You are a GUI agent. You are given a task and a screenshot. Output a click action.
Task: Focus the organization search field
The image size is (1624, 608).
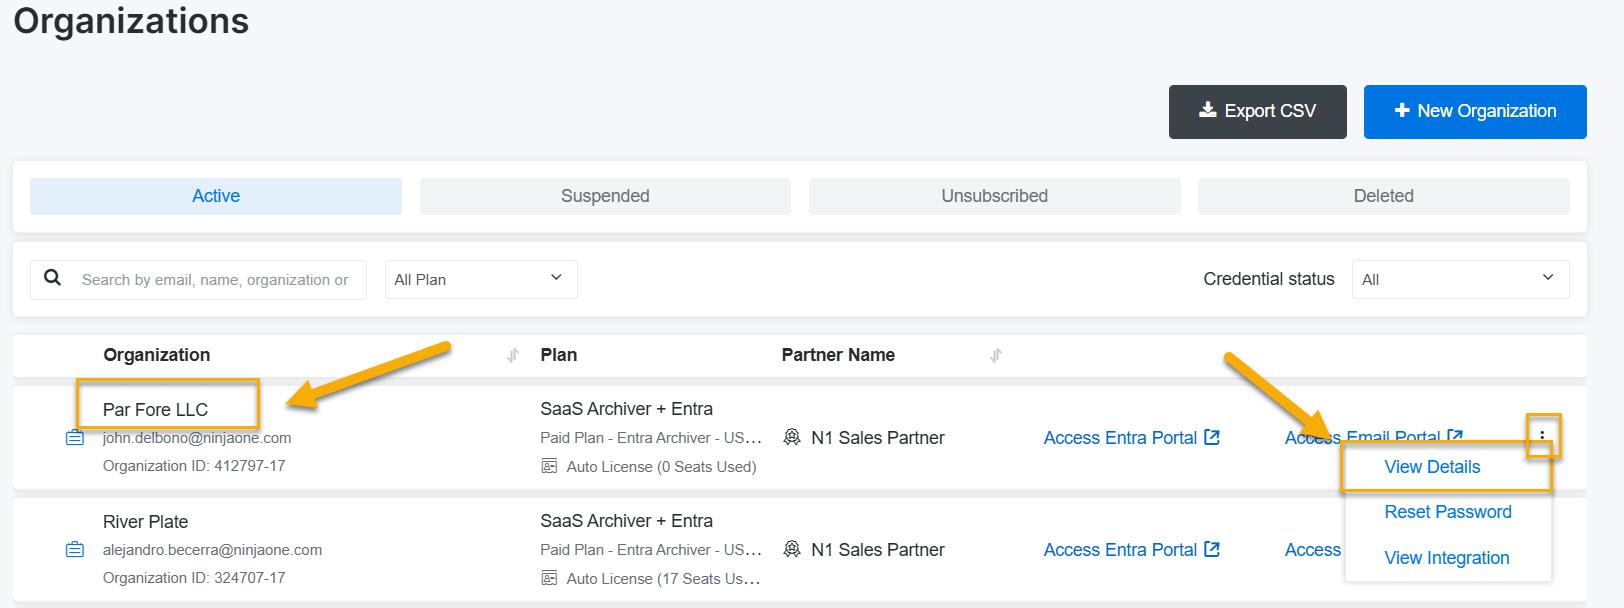point(215,280)
